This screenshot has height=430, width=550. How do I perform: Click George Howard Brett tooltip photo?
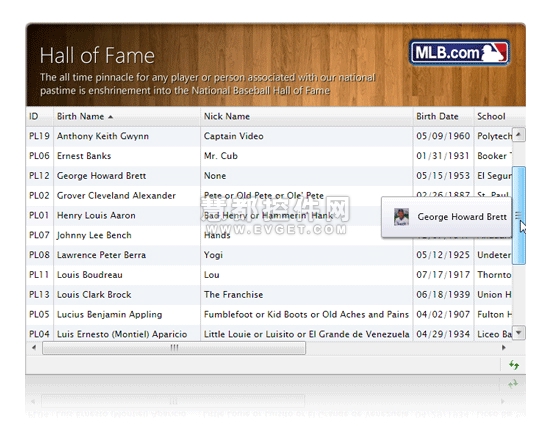coord(401,217)
